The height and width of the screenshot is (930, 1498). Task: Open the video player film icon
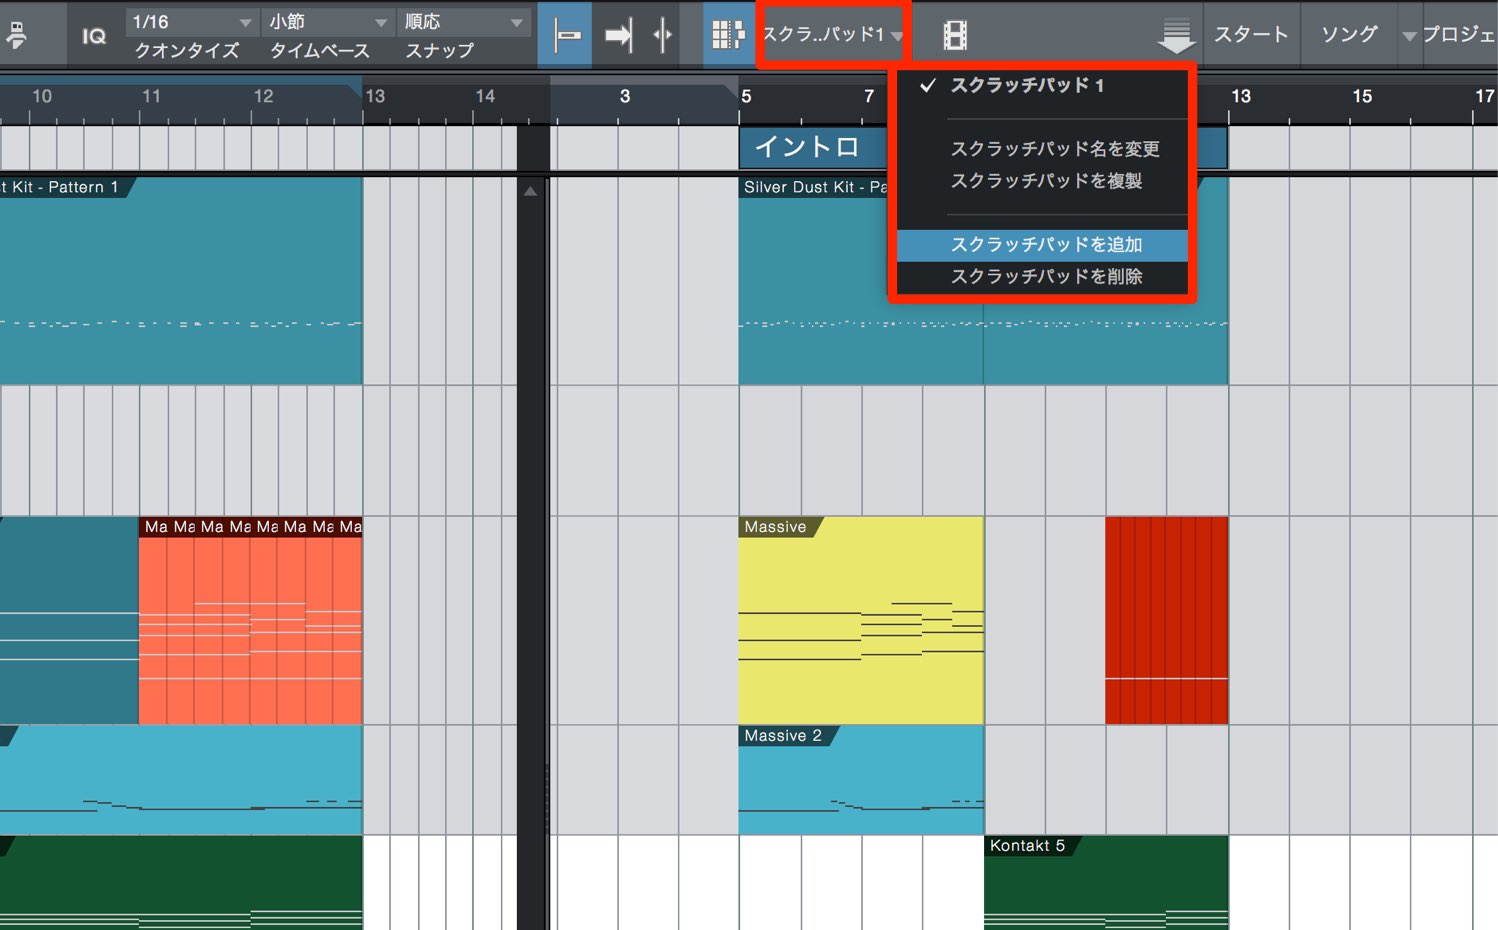[955, 36]
